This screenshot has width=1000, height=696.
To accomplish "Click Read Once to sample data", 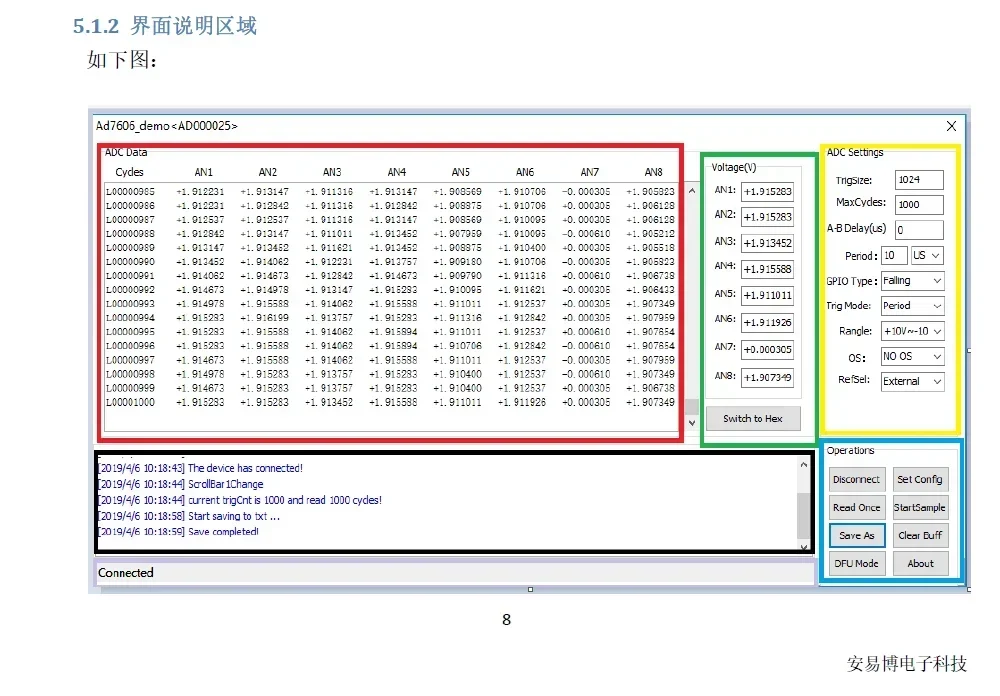I will (857, 507).
